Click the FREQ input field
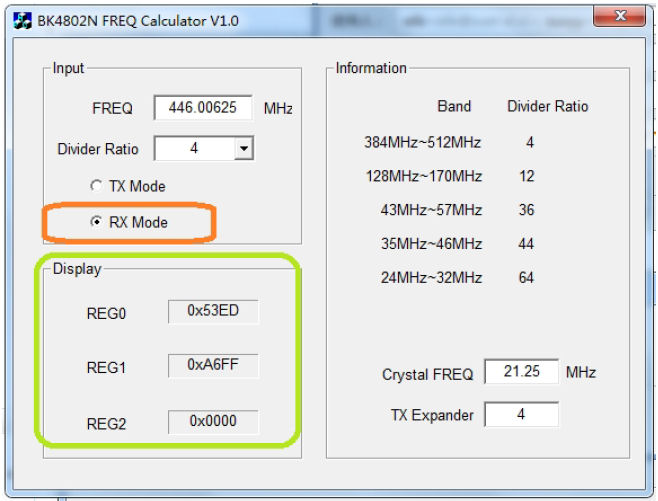Screen dimensions: 658x501 pyautogui.click(x=203, y=108)
